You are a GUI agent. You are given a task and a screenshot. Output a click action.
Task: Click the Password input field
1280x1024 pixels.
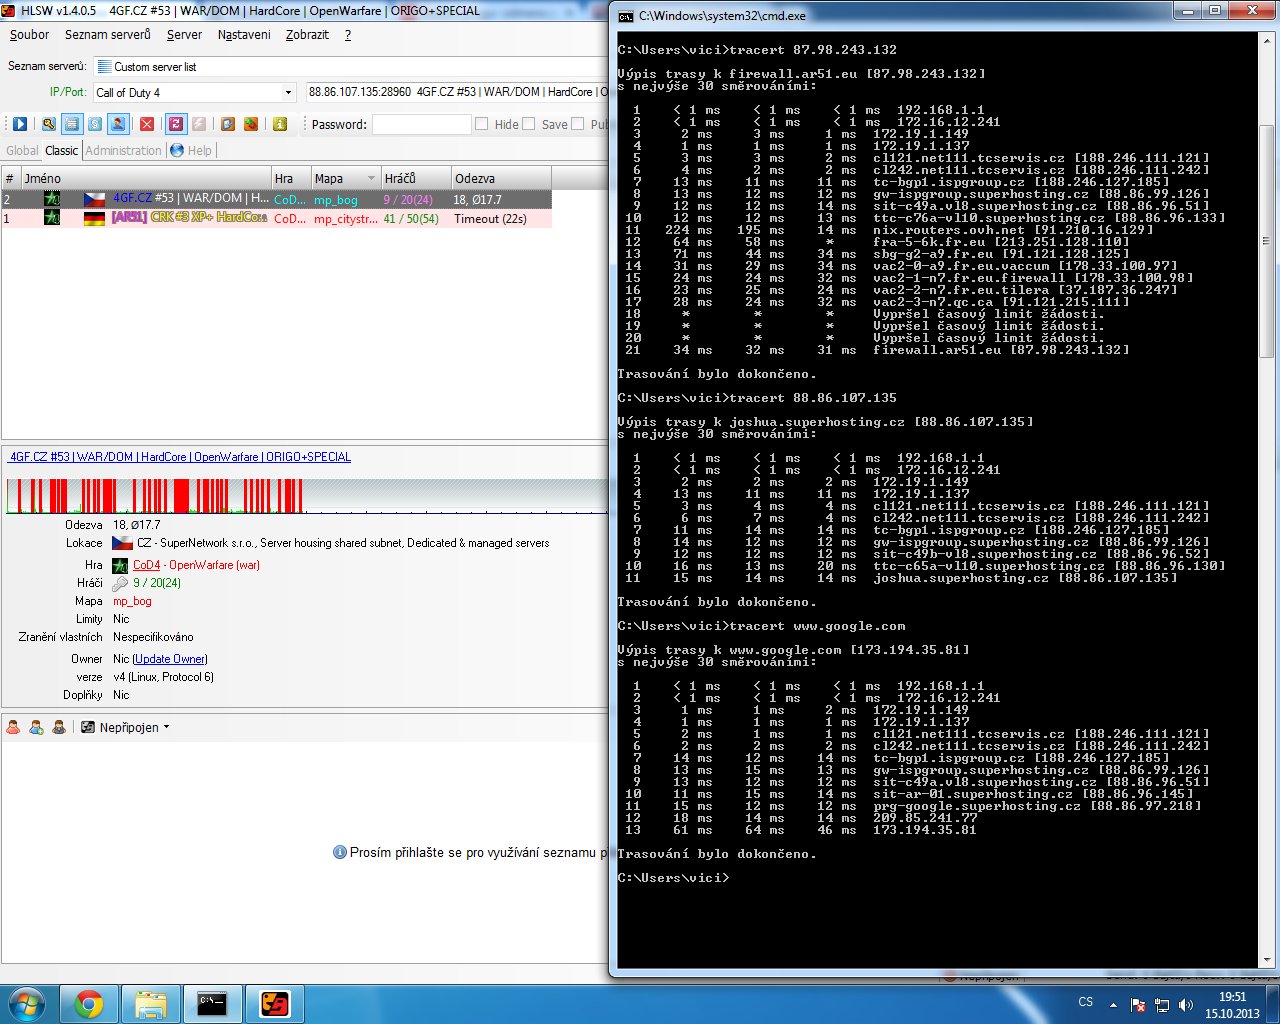point(421,124)
